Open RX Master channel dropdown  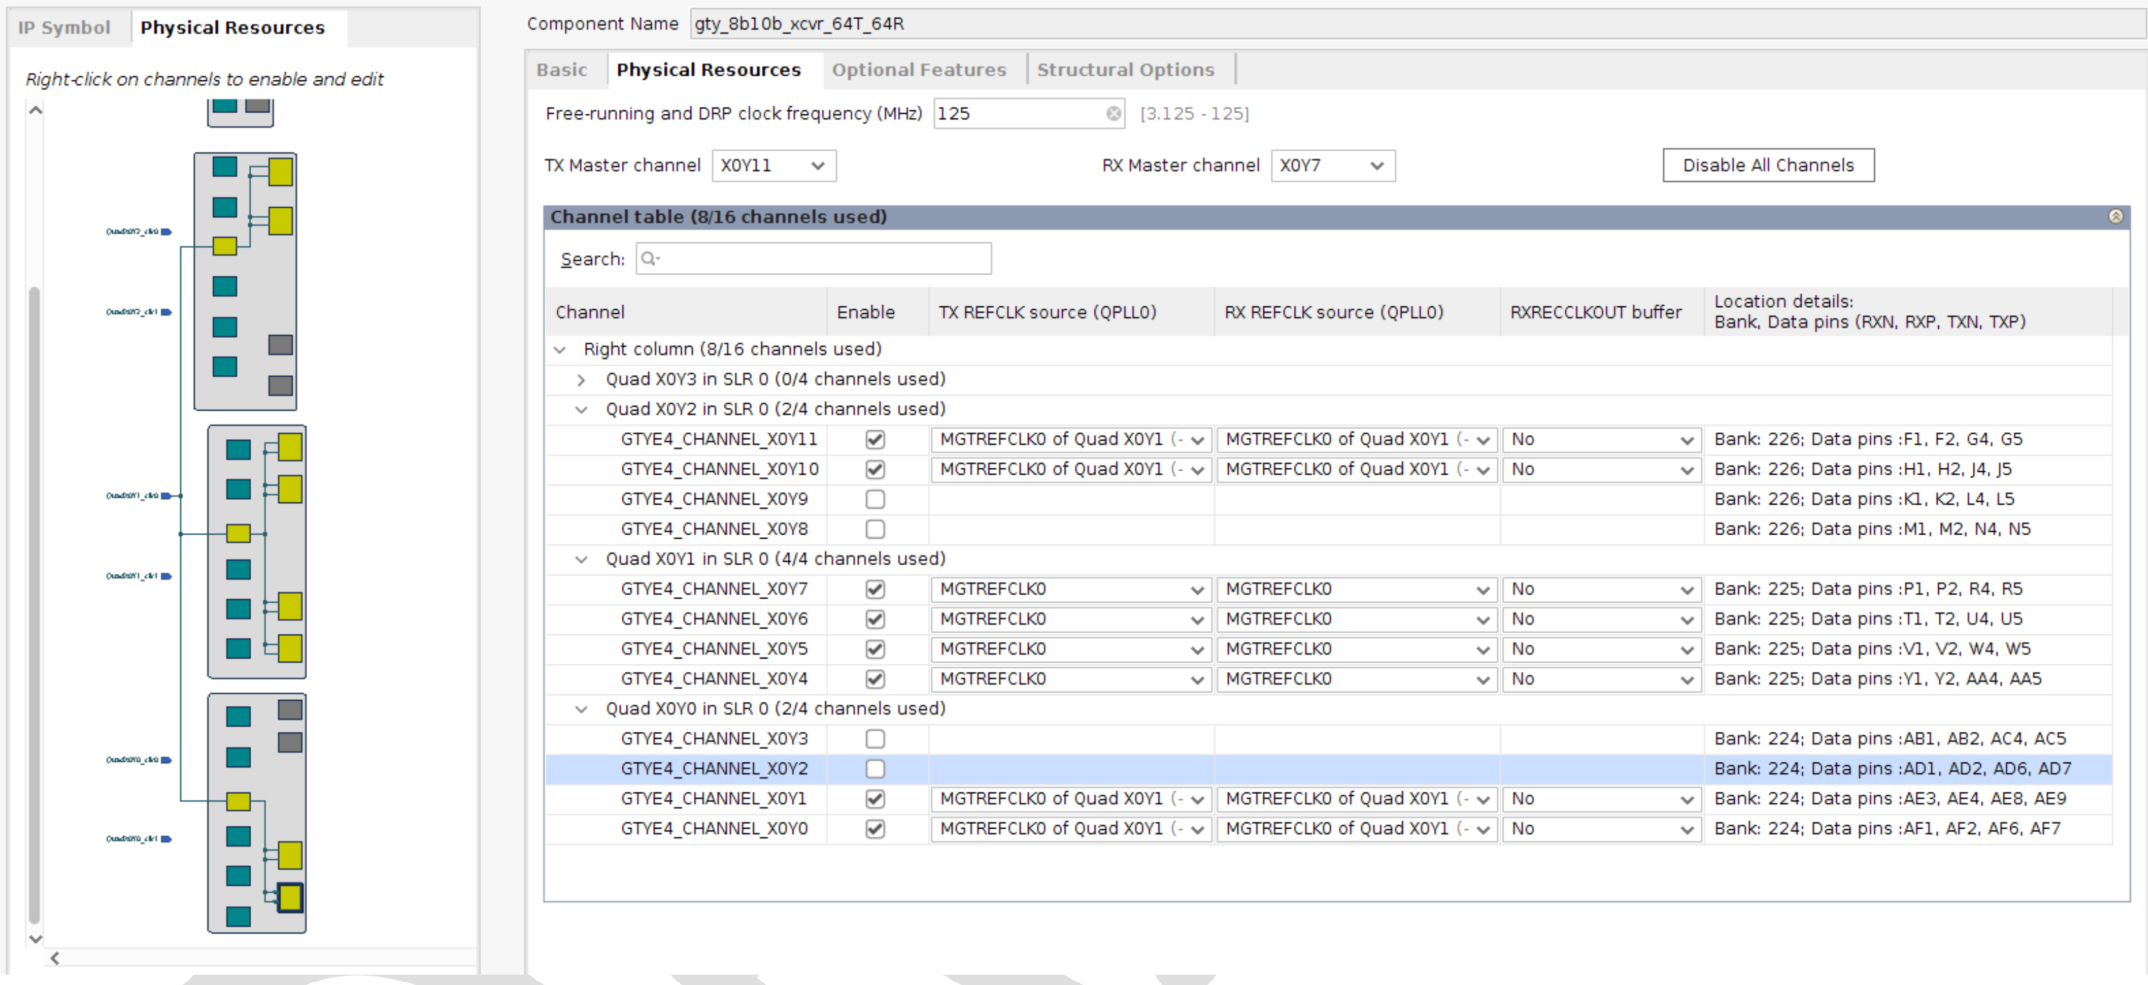(1333, 166)
